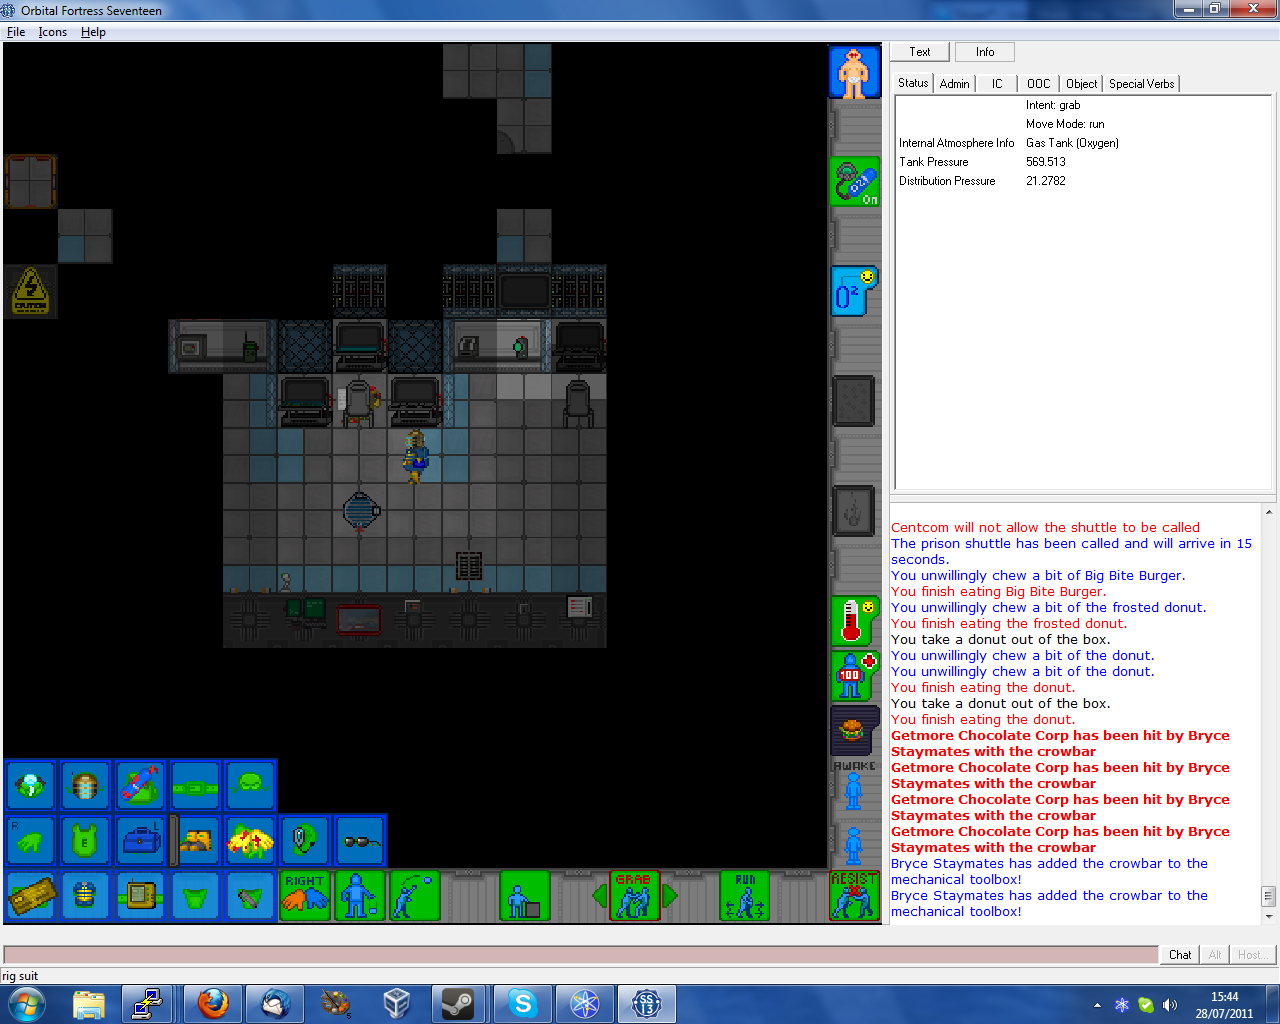Click the GRAB intent icon

point(634,895)
